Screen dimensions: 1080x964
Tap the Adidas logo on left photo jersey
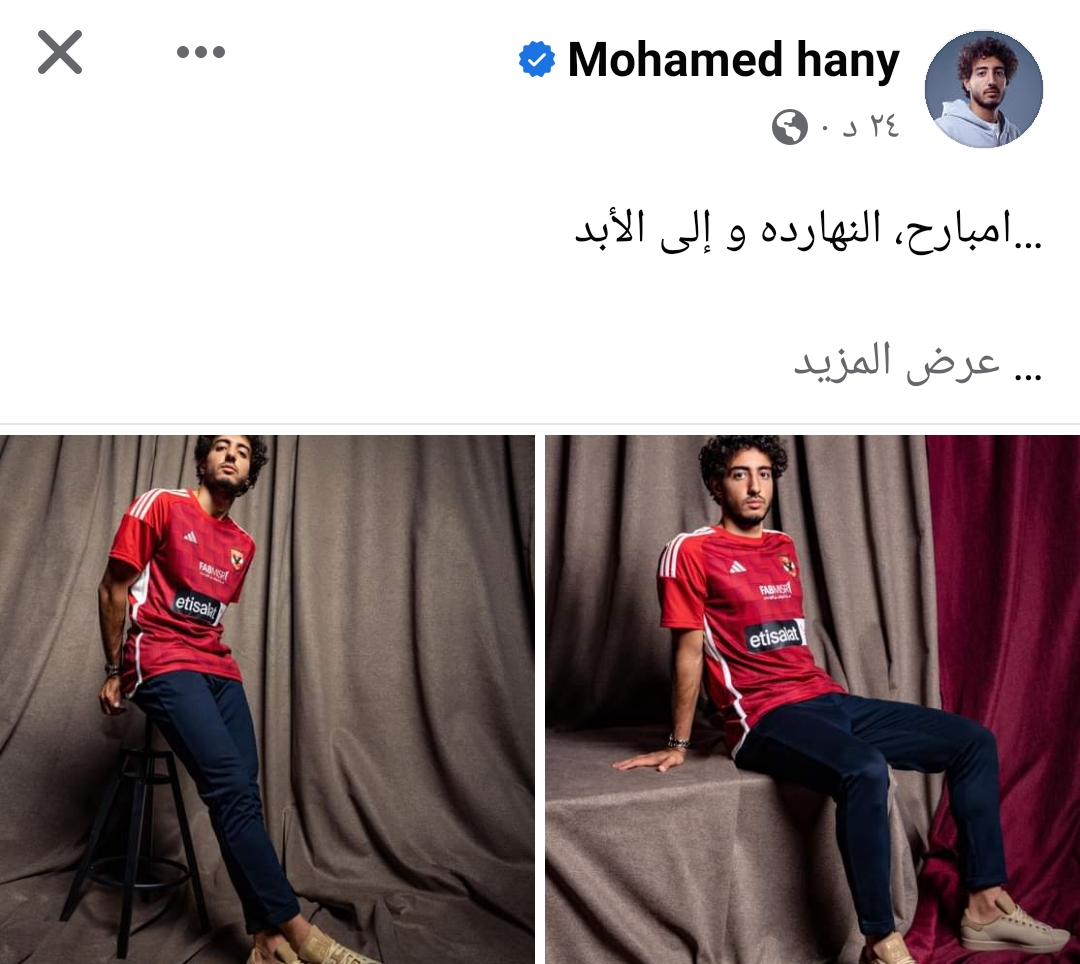pyautogui.click(x=189, y=537)
